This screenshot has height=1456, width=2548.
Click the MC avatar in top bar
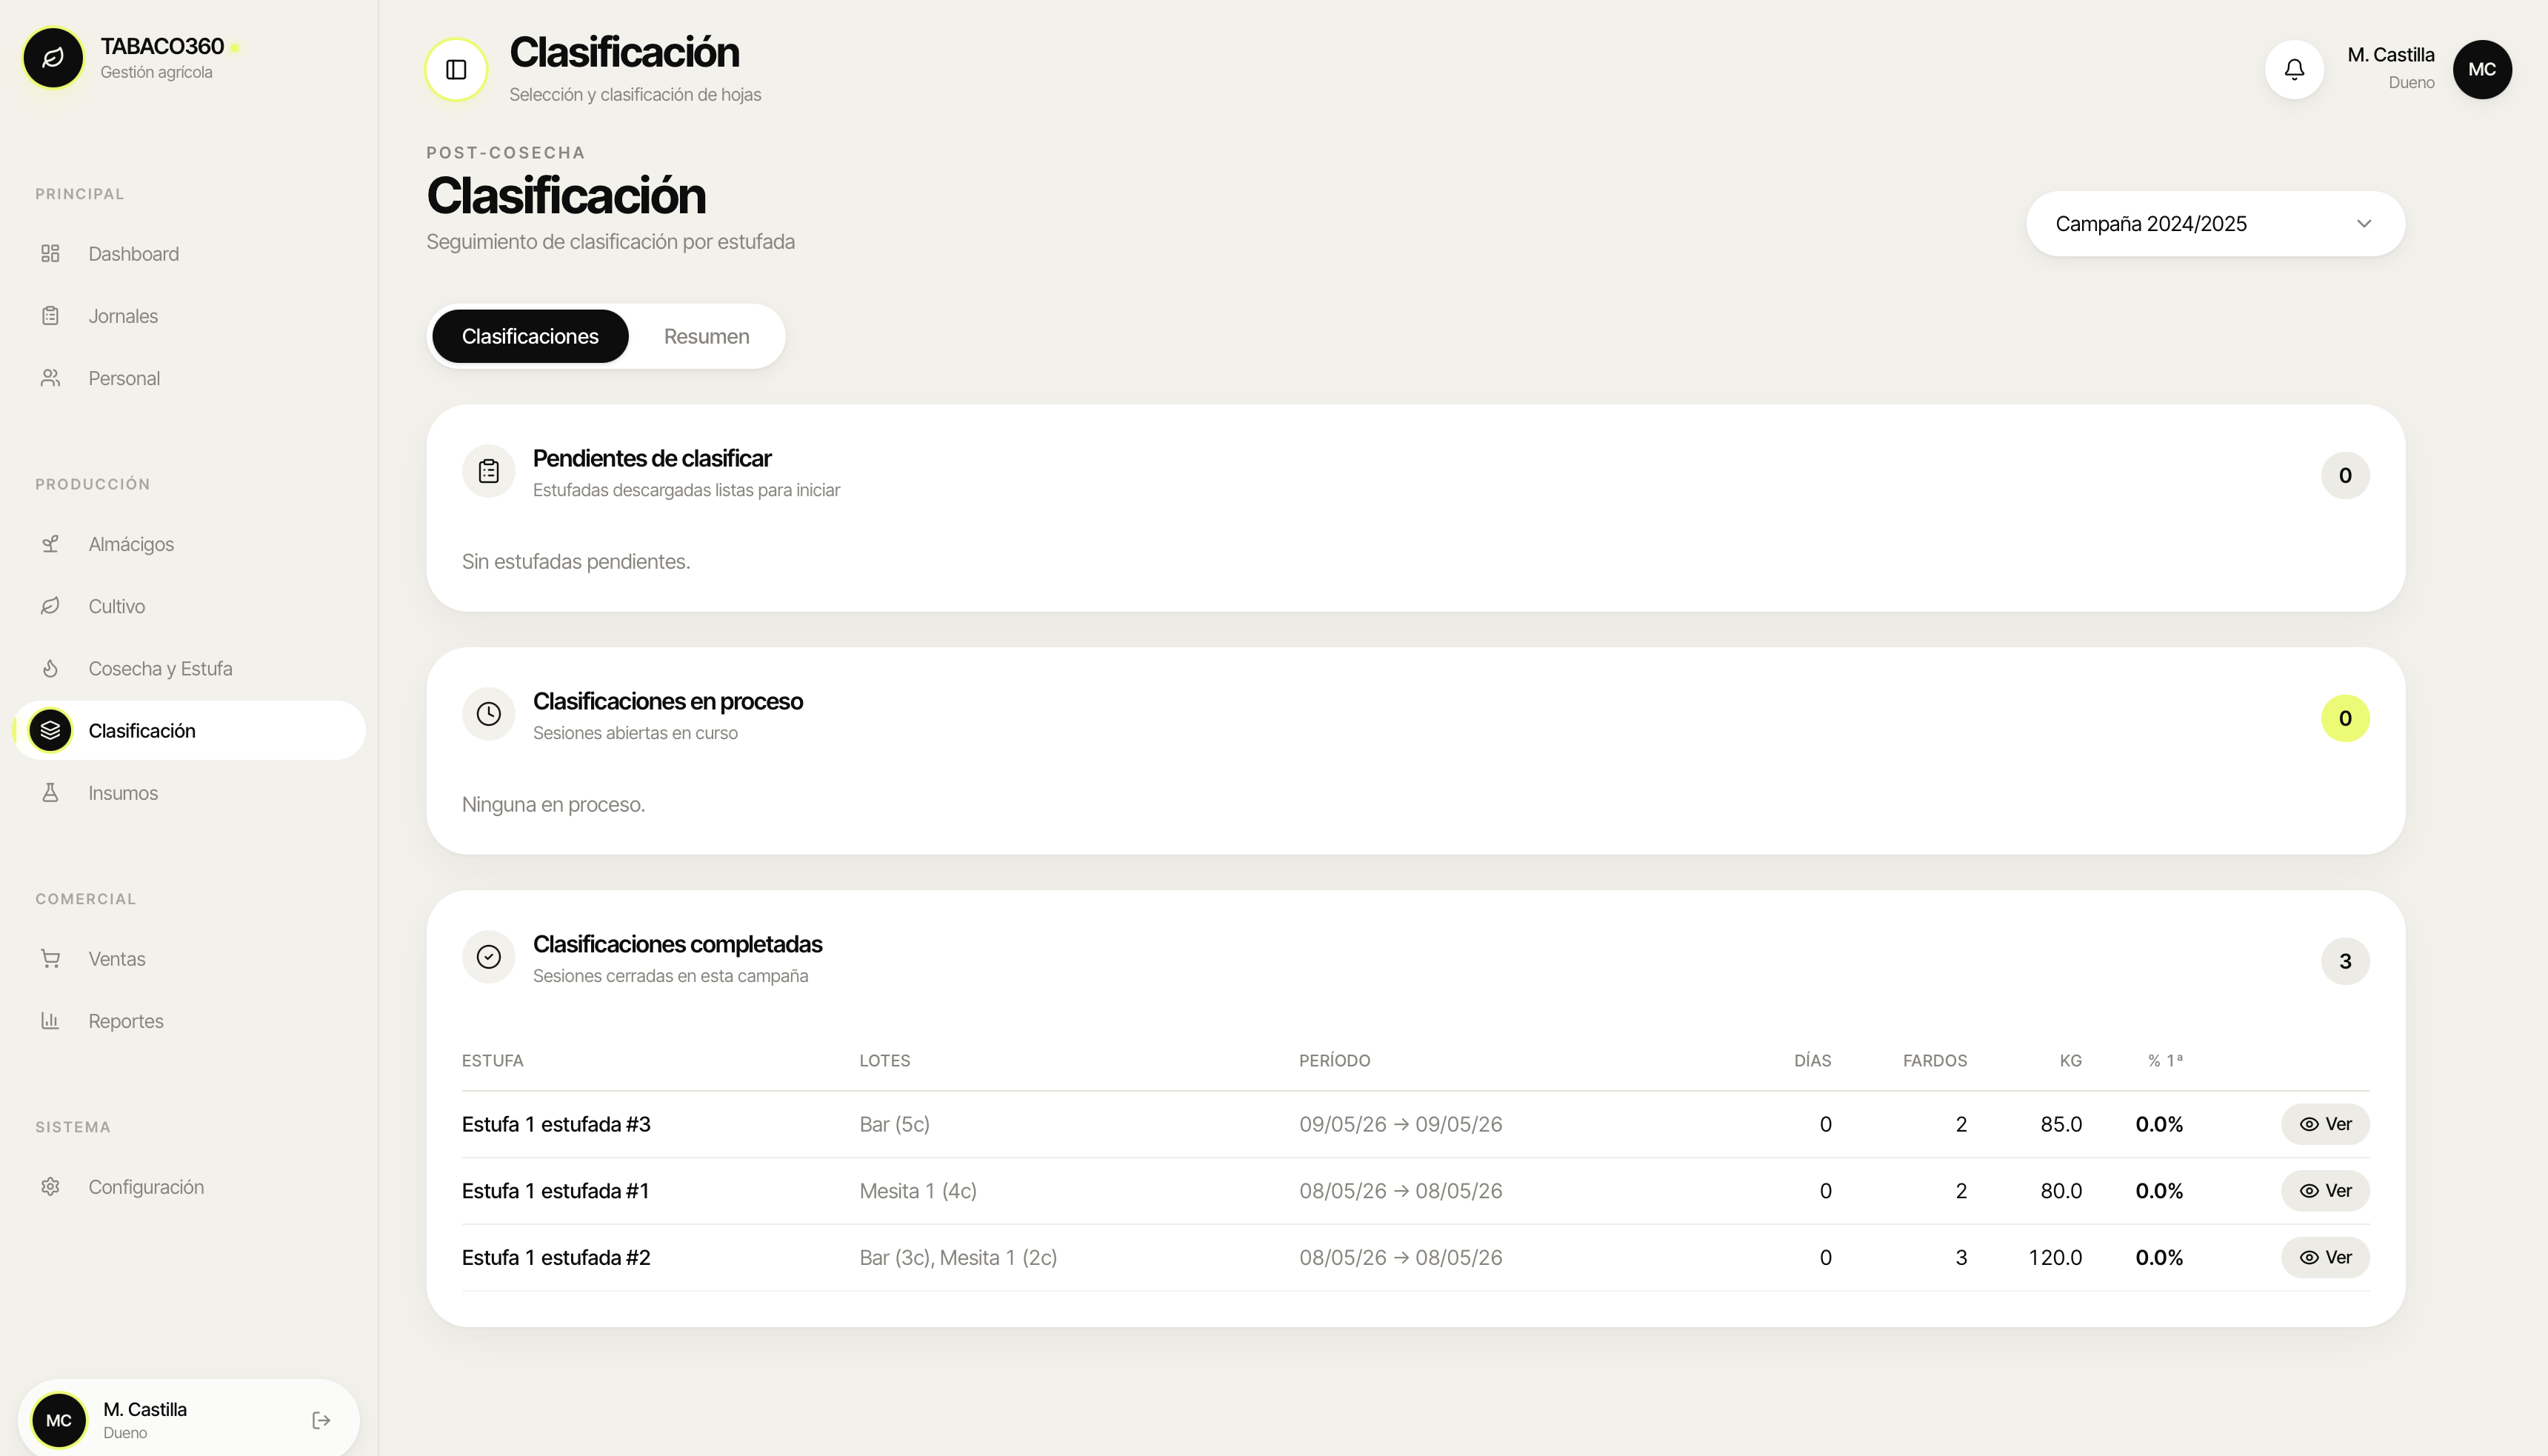2482,69
